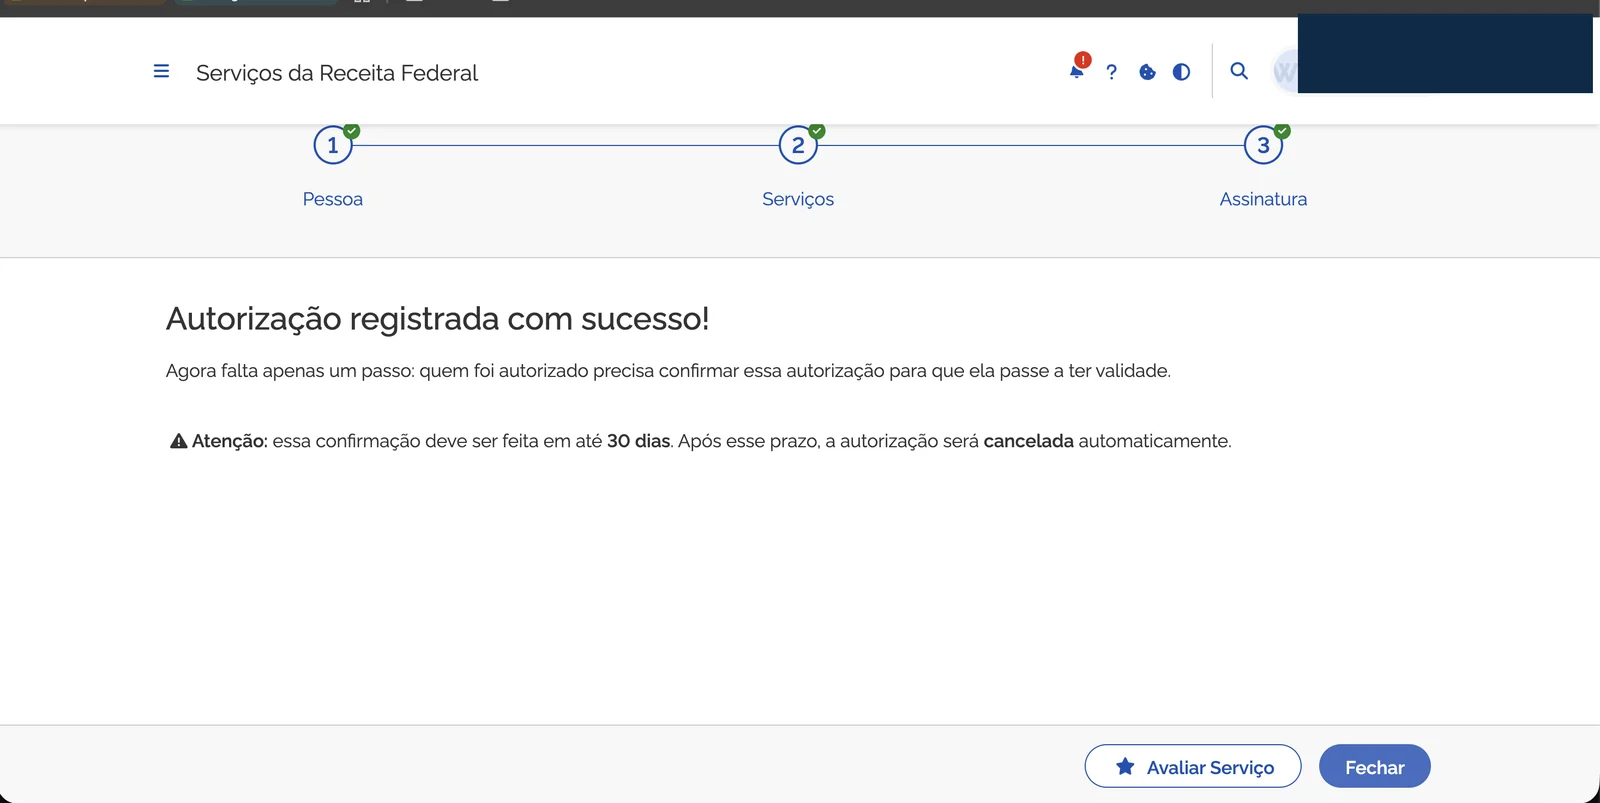Click the green check on Assinatura step
The height and width of the screenshot is (803, 1600).
(1282, 128)
